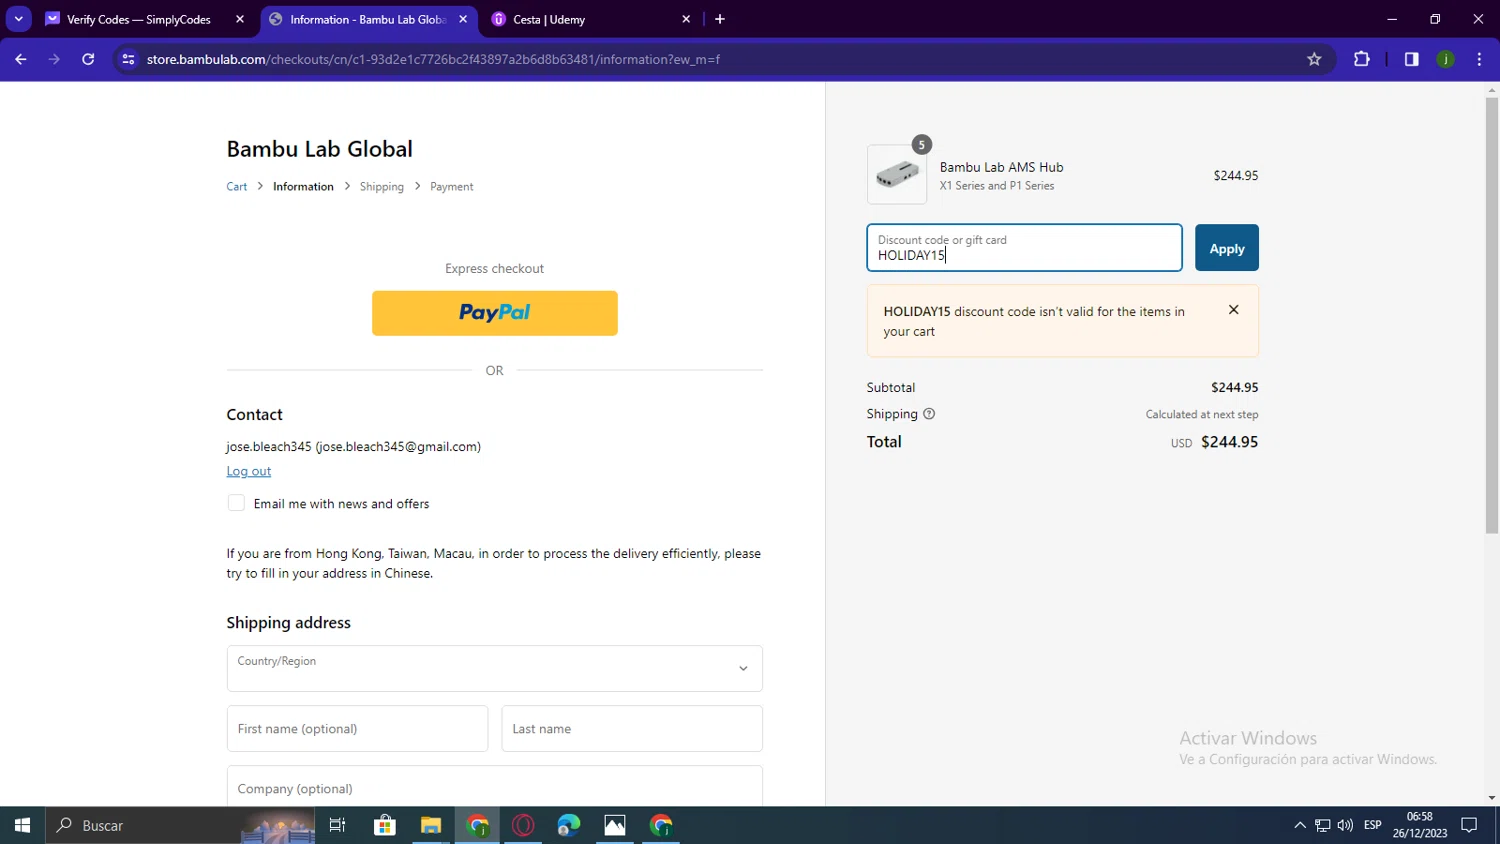Viewport: 1500px width, 844px height.
Task: Click the taskbar Buscar search box
Action: pos(182,825)
